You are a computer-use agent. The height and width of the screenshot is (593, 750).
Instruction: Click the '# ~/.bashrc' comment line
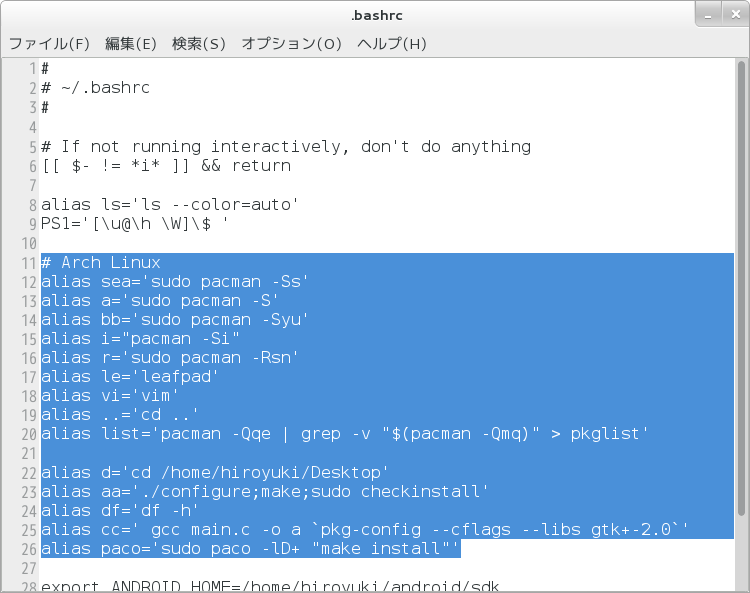(x=96, y=88)
